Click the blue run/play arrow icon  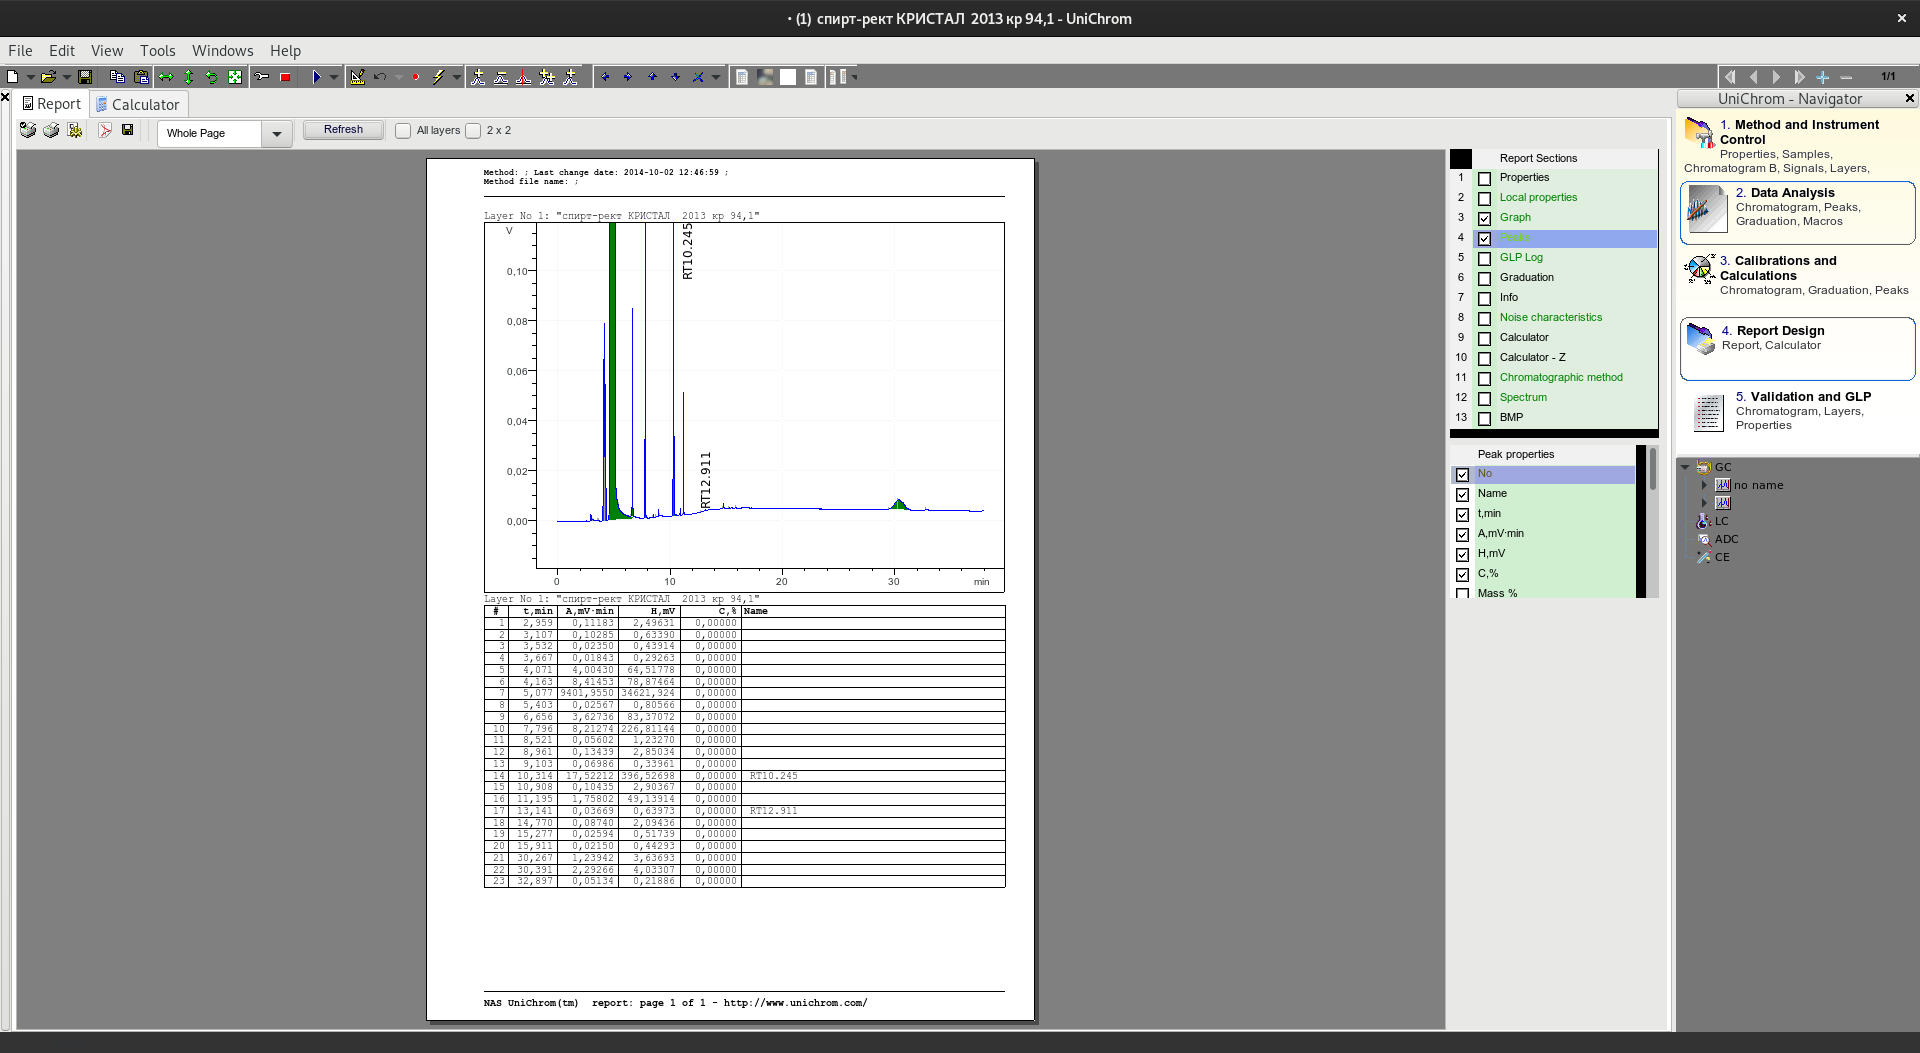[316, 77]
